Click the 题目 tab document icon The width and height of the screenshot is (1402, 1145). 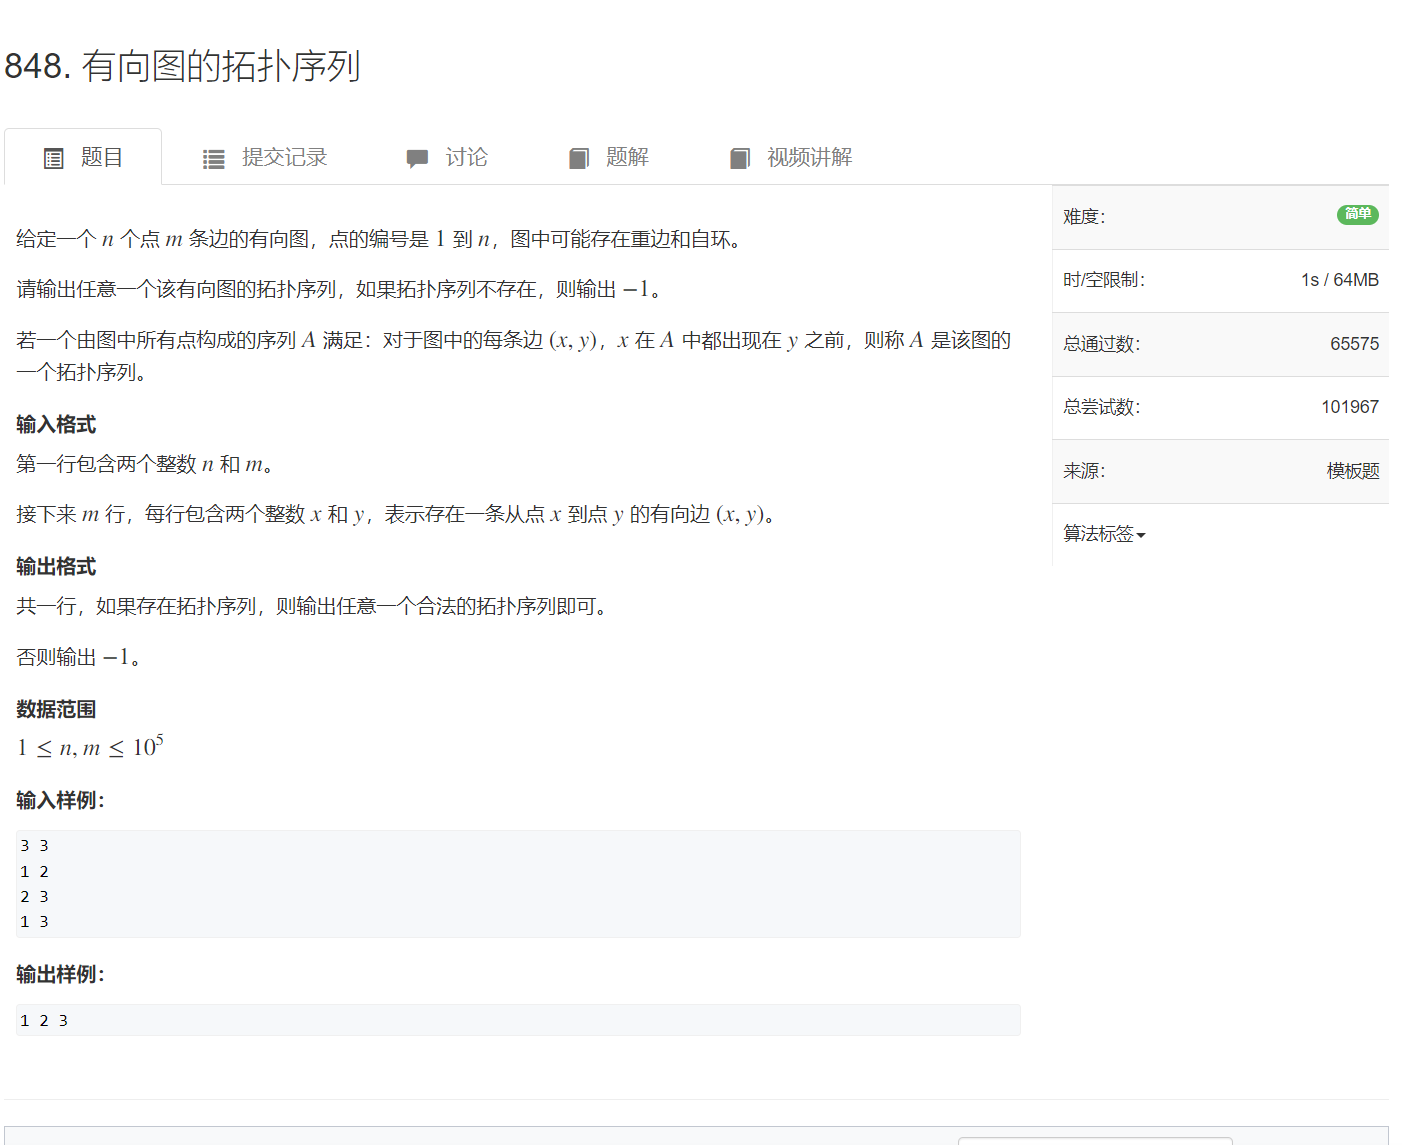tap(54, 158)
